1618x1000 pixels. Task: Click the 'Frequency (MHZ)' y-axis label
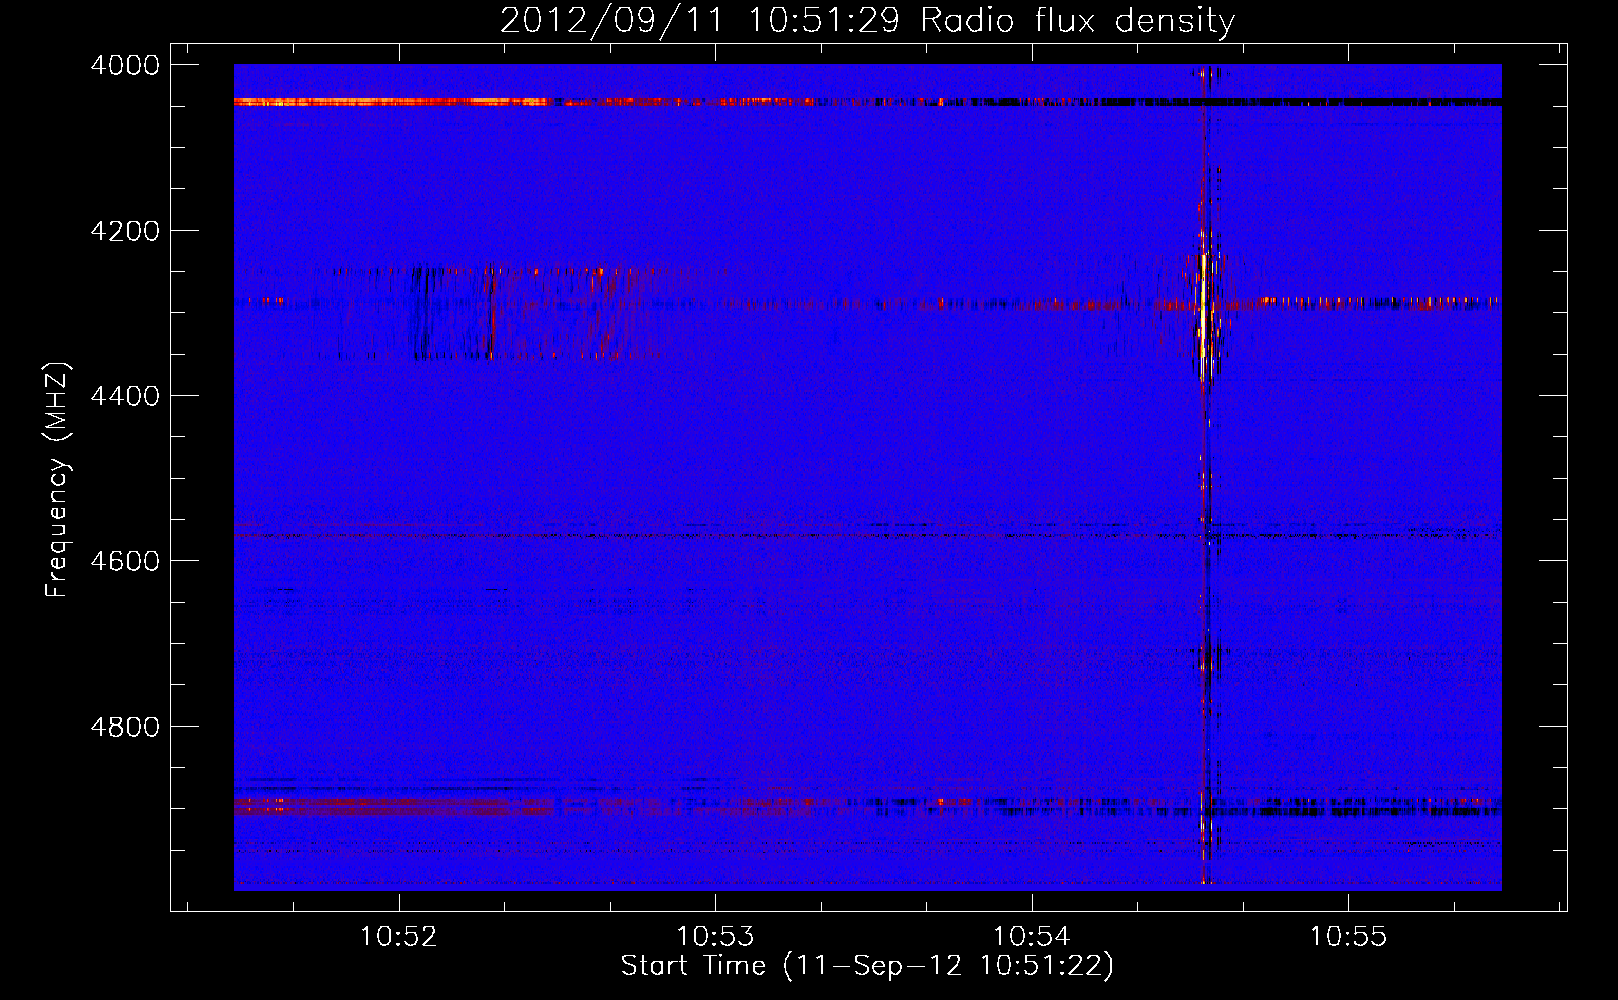pos(57,480)
